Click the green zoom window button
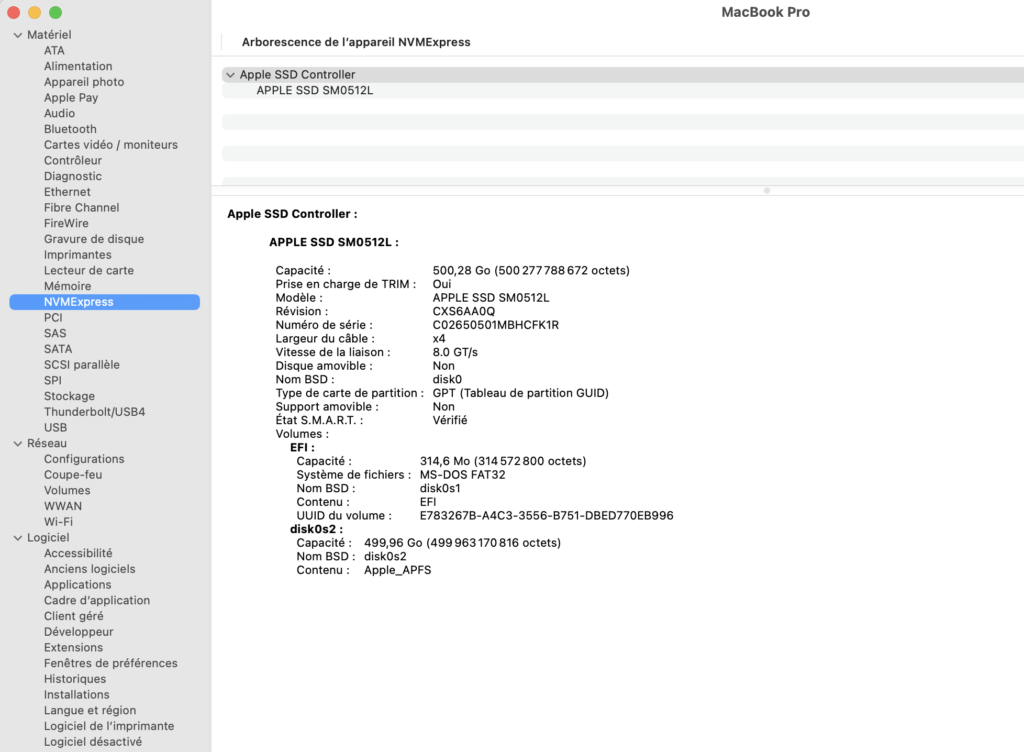 pyautogui.click(x=56, y=12)
